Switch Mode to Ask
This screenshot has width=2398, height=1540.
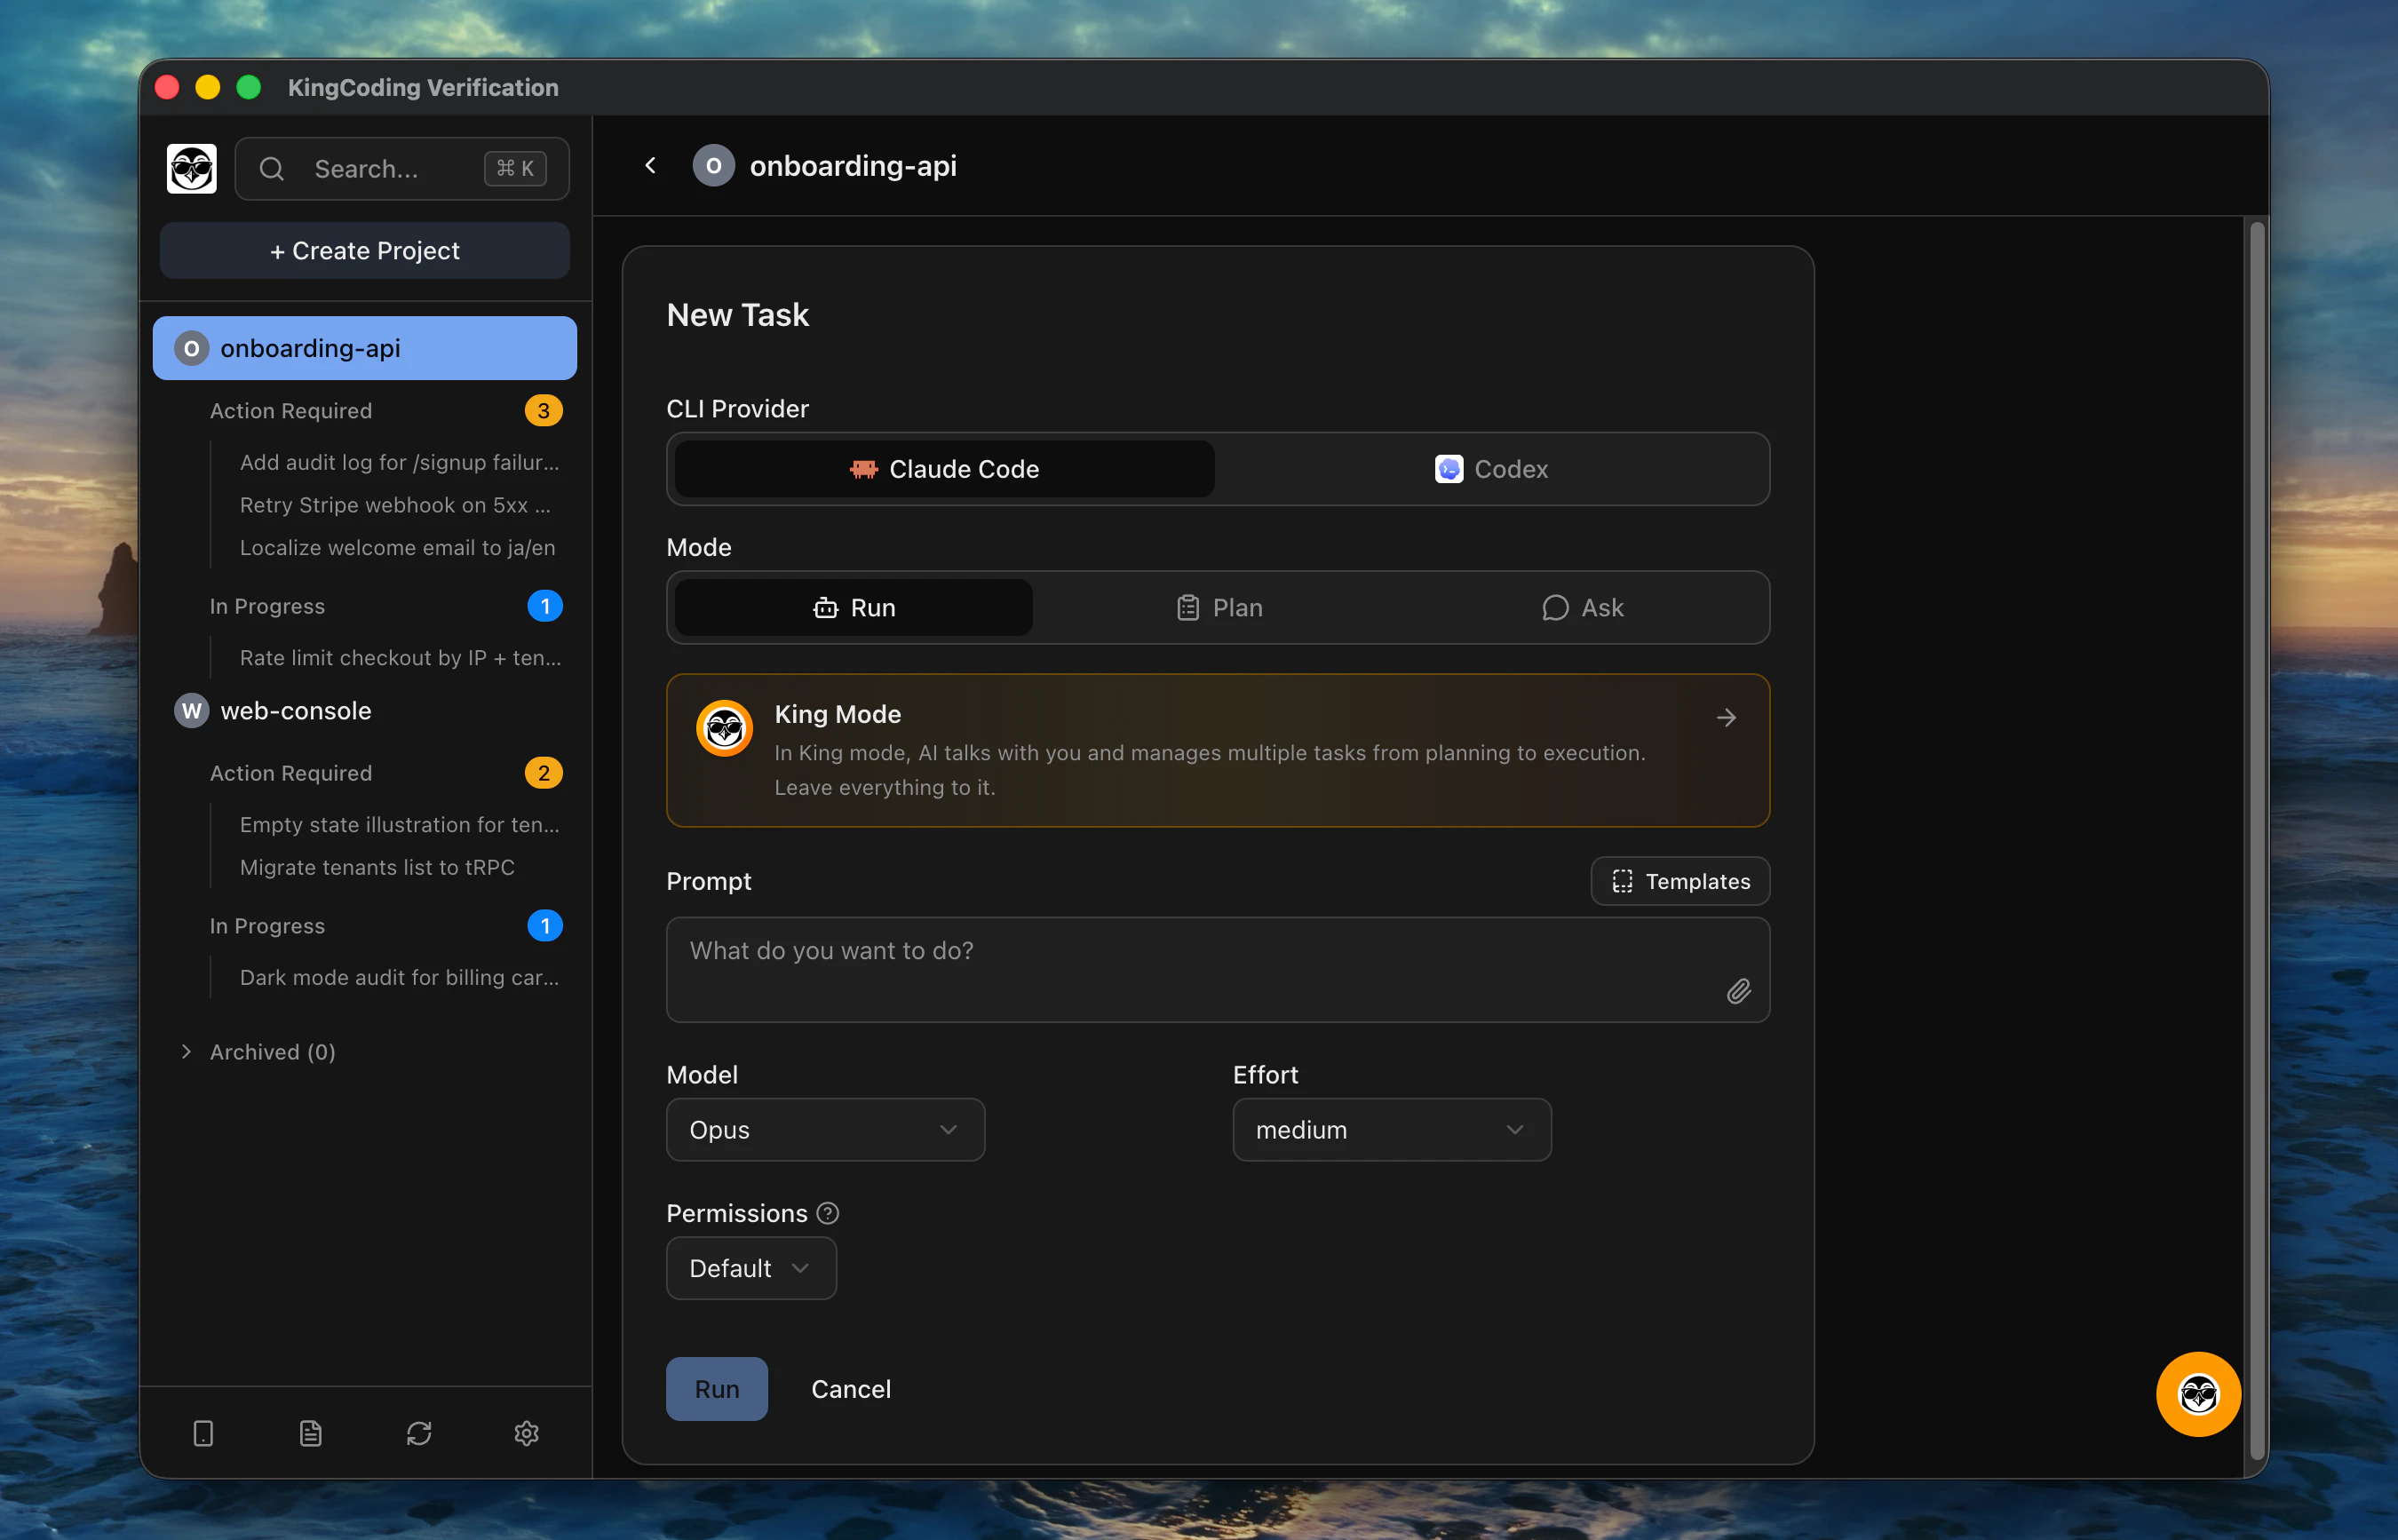(1583, 607)
